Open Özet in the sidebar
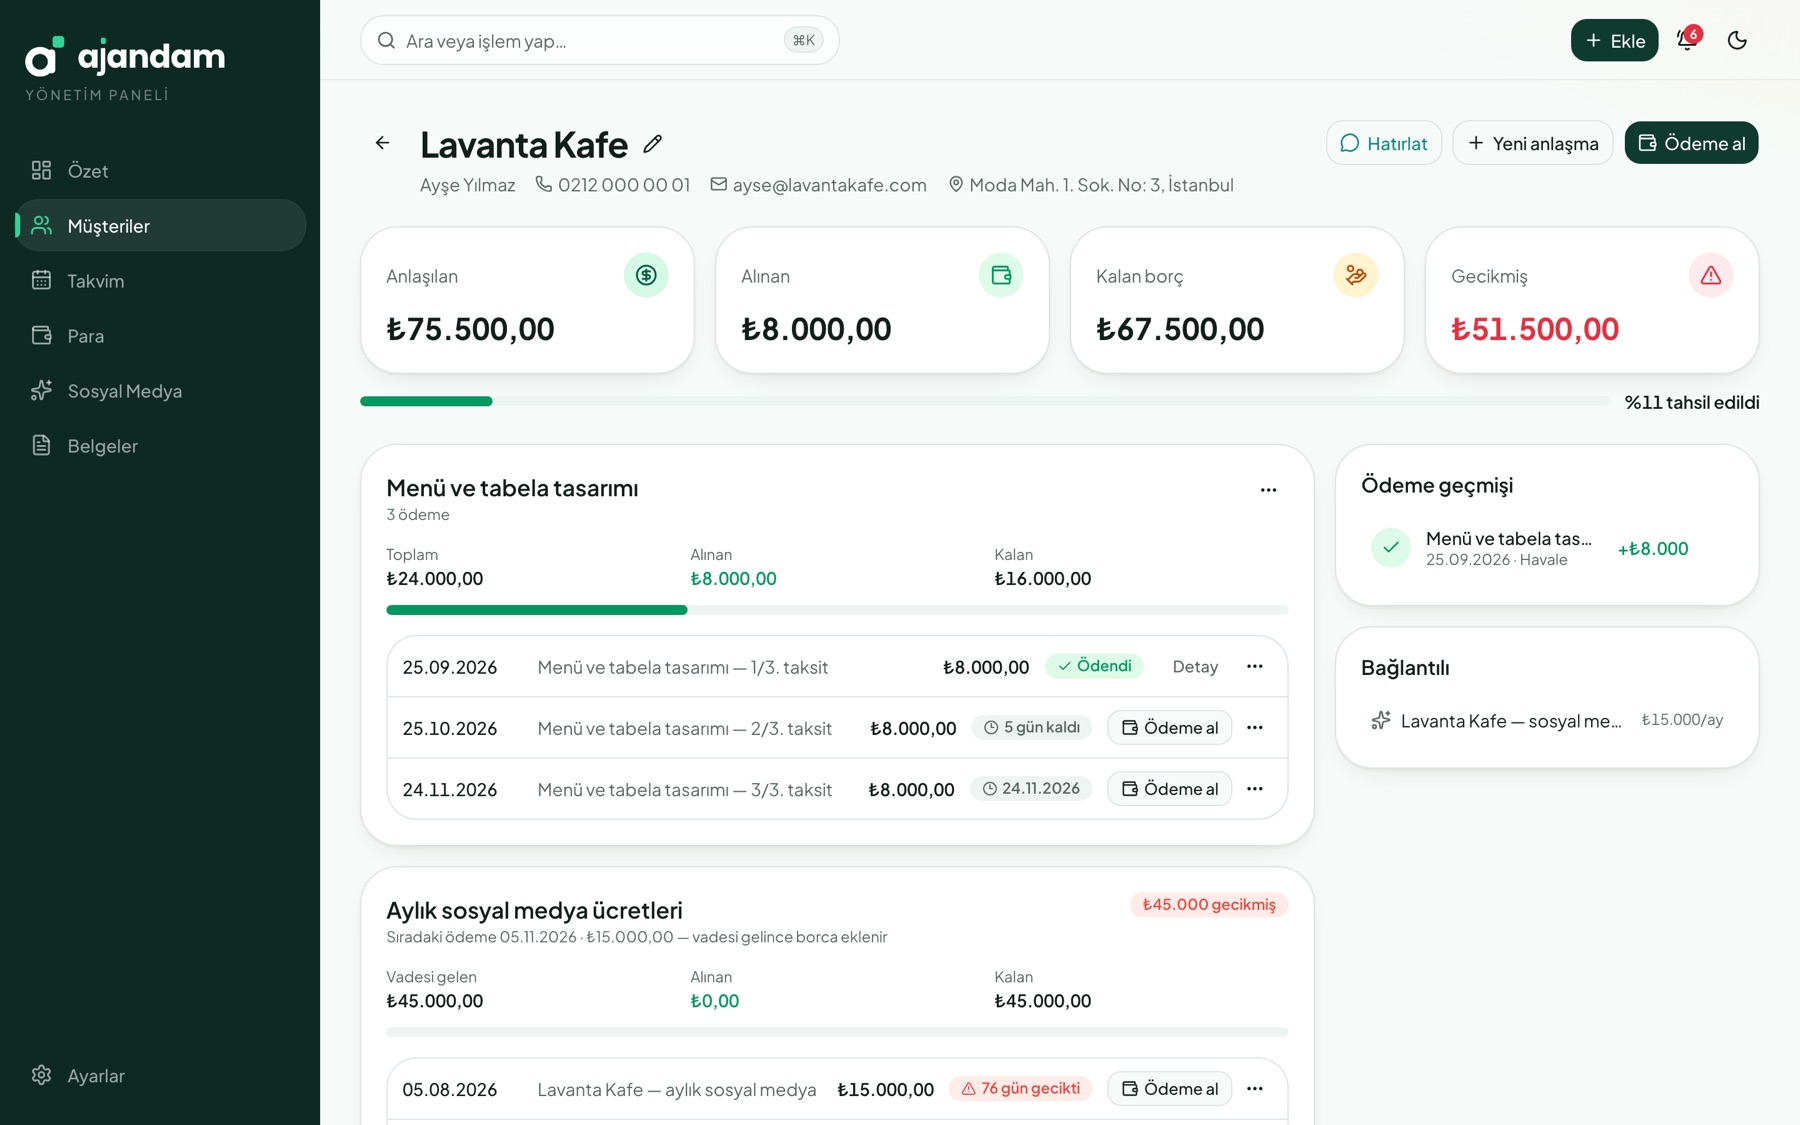 [160, 170]
